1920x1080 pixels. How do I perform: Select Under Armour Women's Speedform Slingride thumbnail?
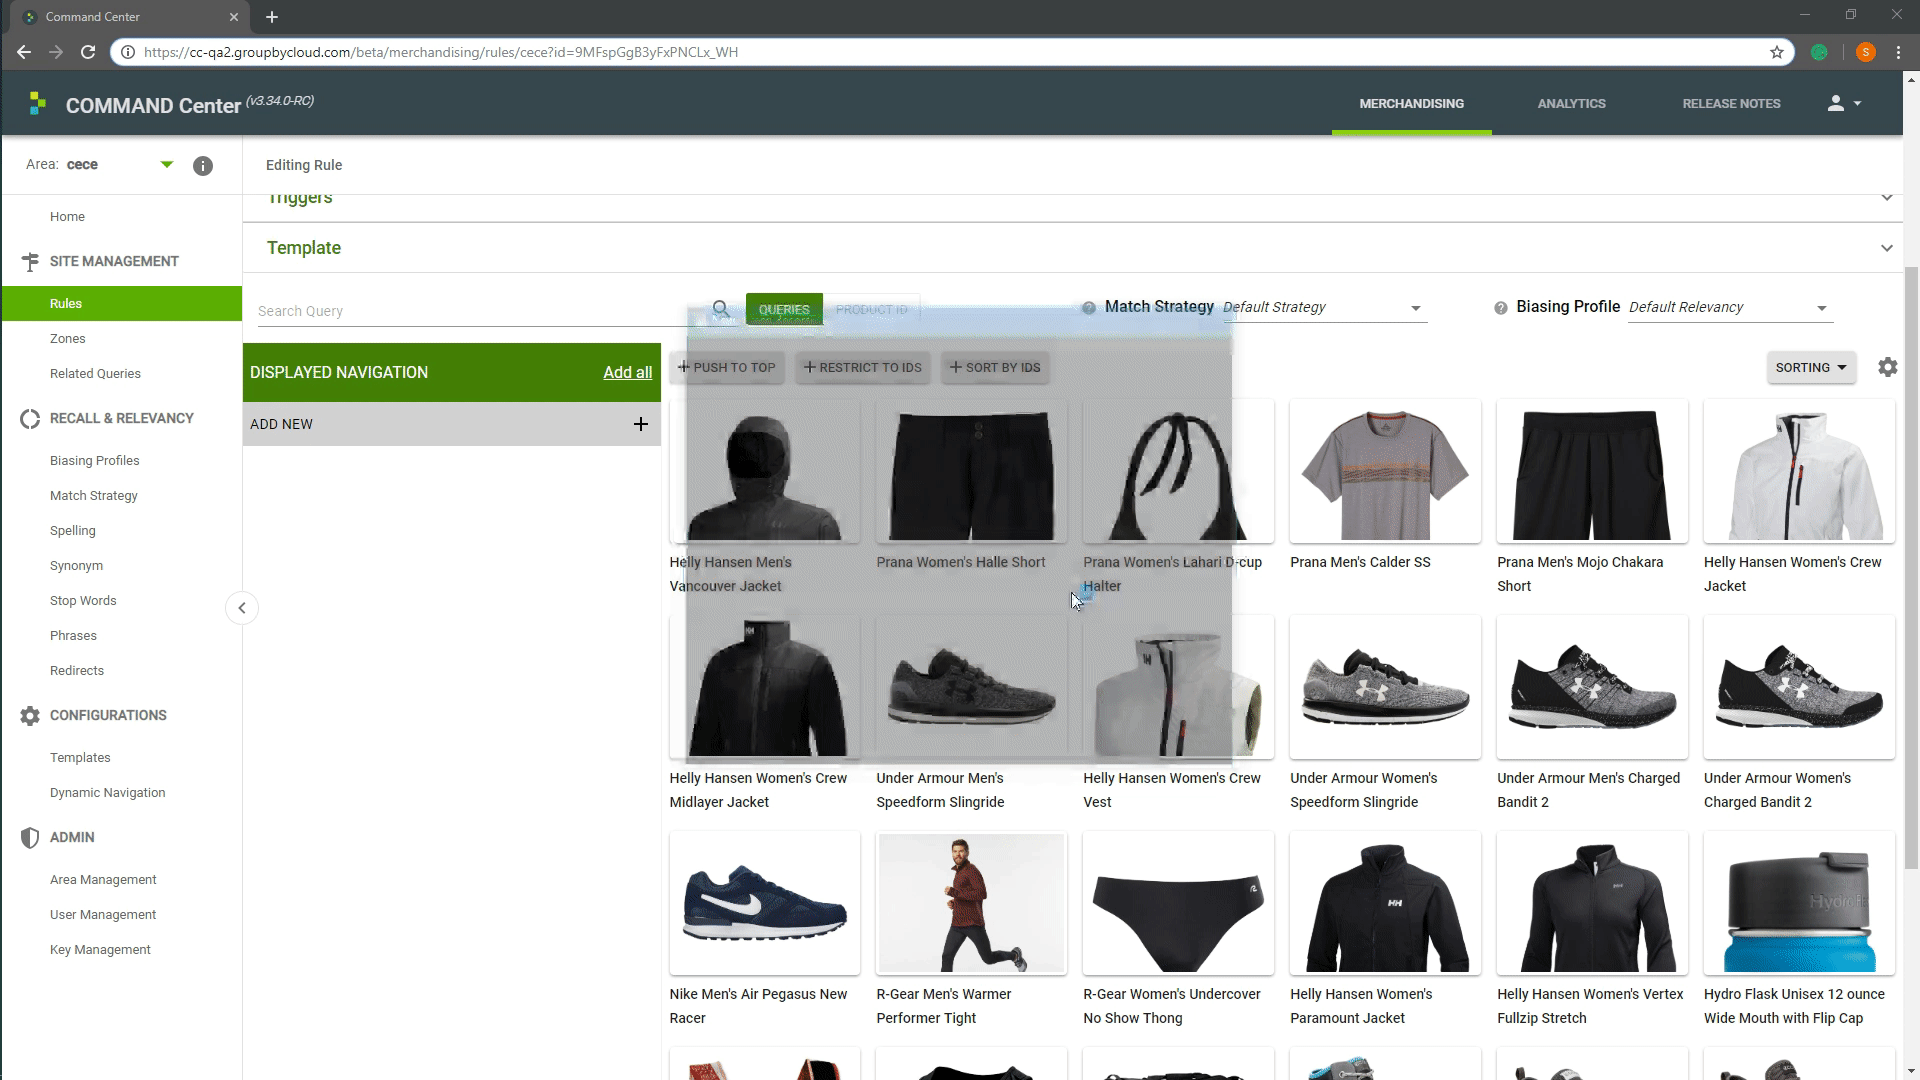[1385, 688]
